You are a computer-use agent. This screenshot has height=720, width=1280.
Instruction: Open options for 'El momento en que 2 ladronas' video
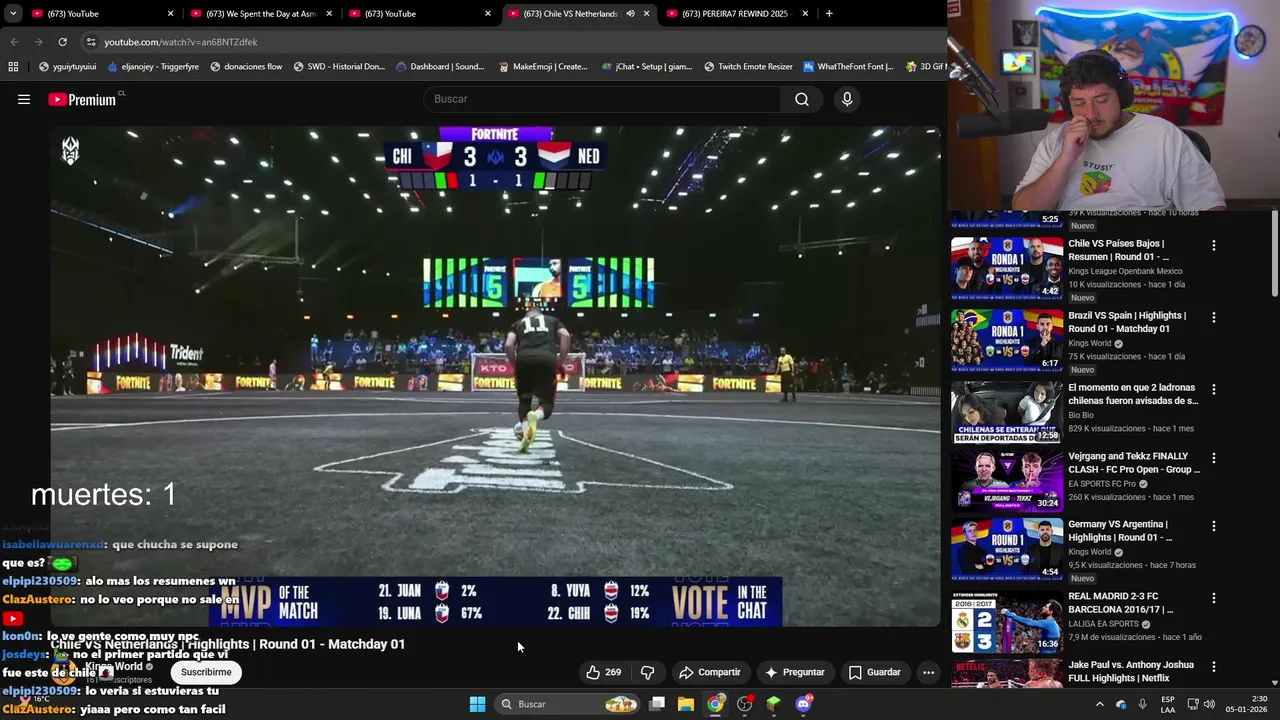1214,389
